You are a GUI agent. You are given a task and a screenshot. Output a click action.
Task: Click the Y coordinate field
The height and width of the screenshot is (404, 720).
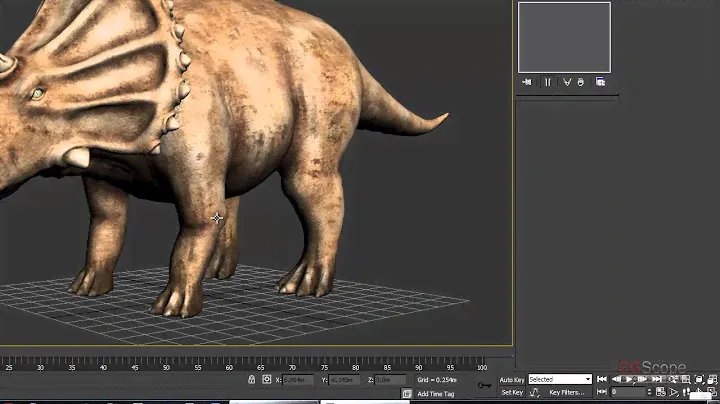(343, 380)
